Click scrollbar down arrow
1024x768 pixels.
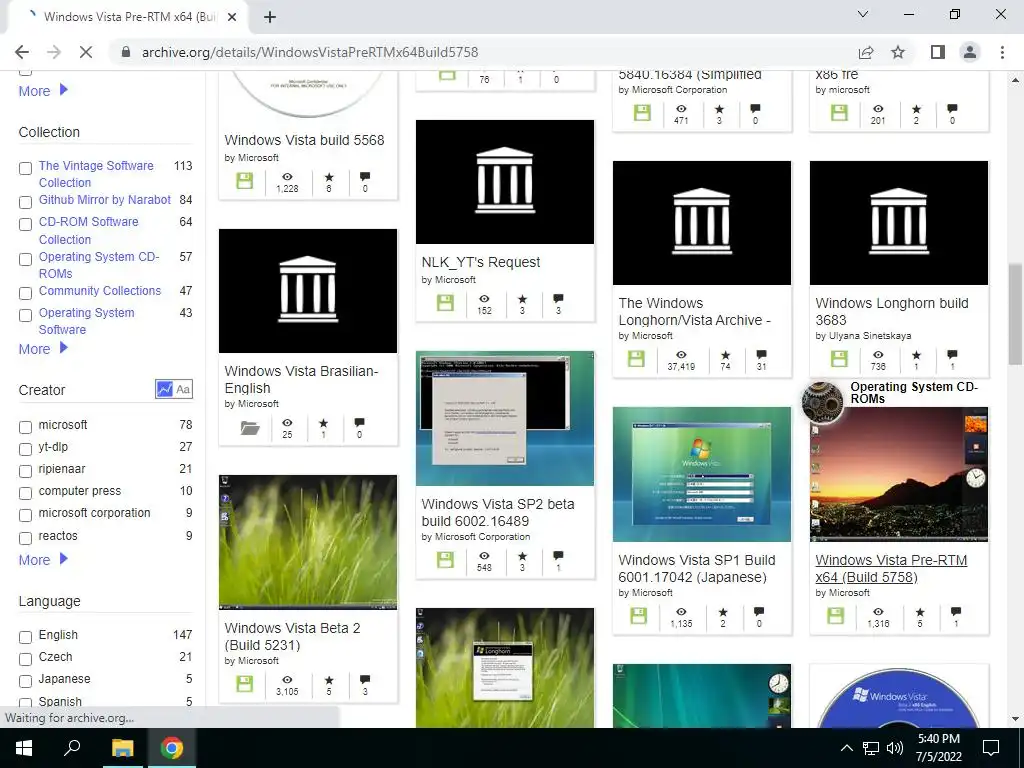tap(1015, 719)
